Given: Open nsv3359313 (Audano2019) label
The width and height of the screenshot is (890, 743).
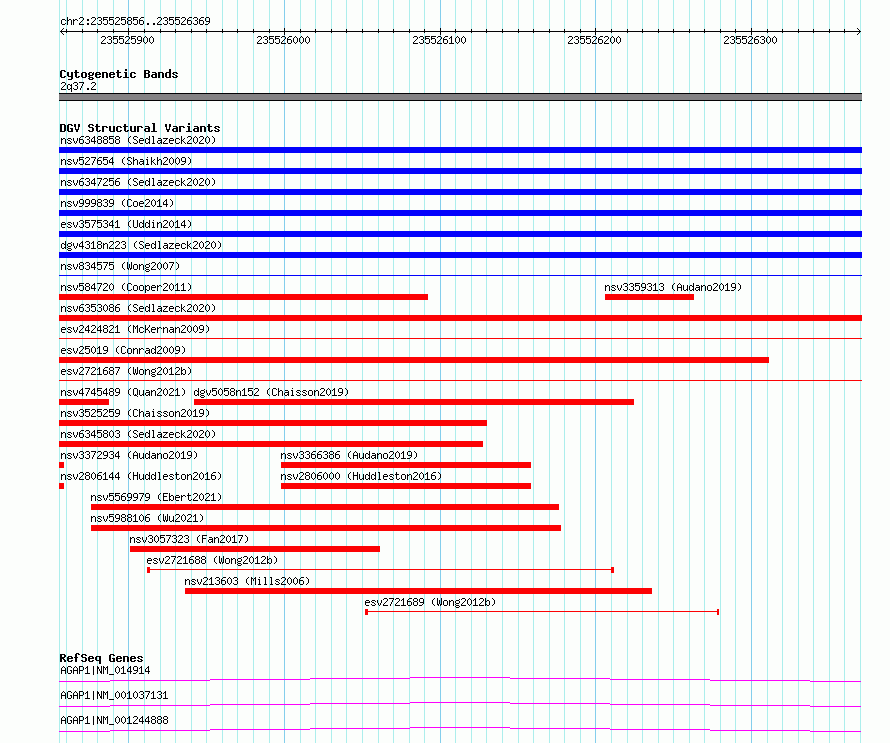Looking at the screenshot, I should click(x=673, y=287).
